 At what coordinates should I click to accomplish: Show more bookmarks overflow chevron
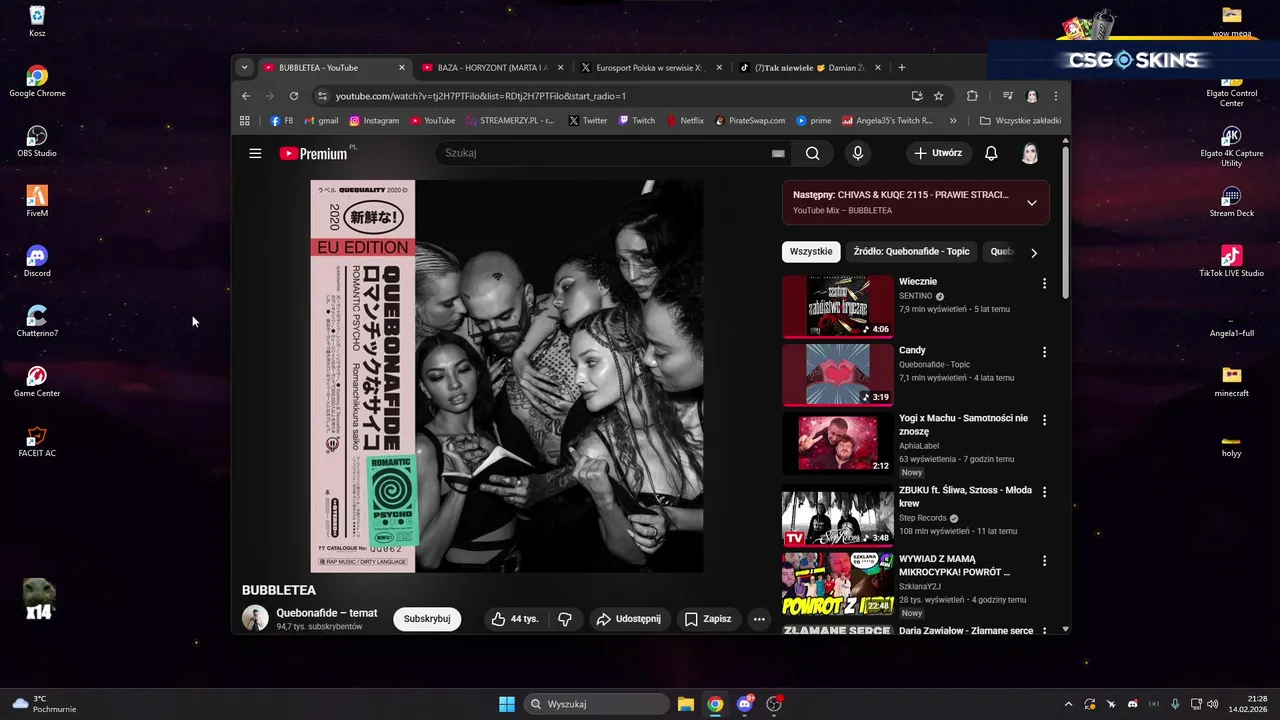[953, 120]
